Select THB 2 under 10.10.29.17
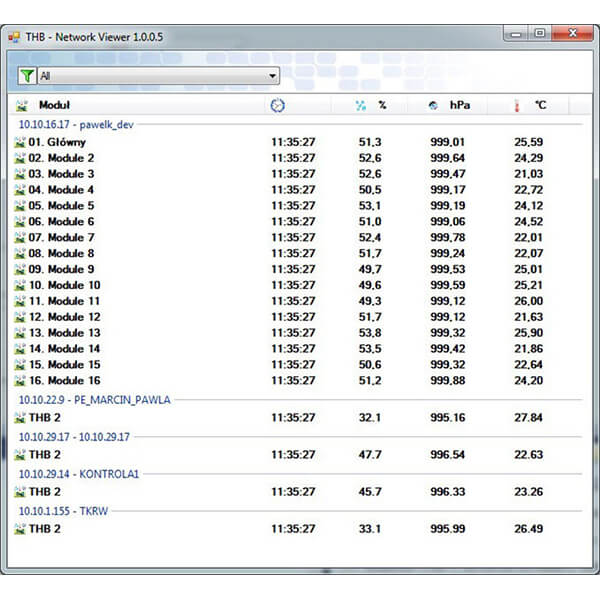 45,455
